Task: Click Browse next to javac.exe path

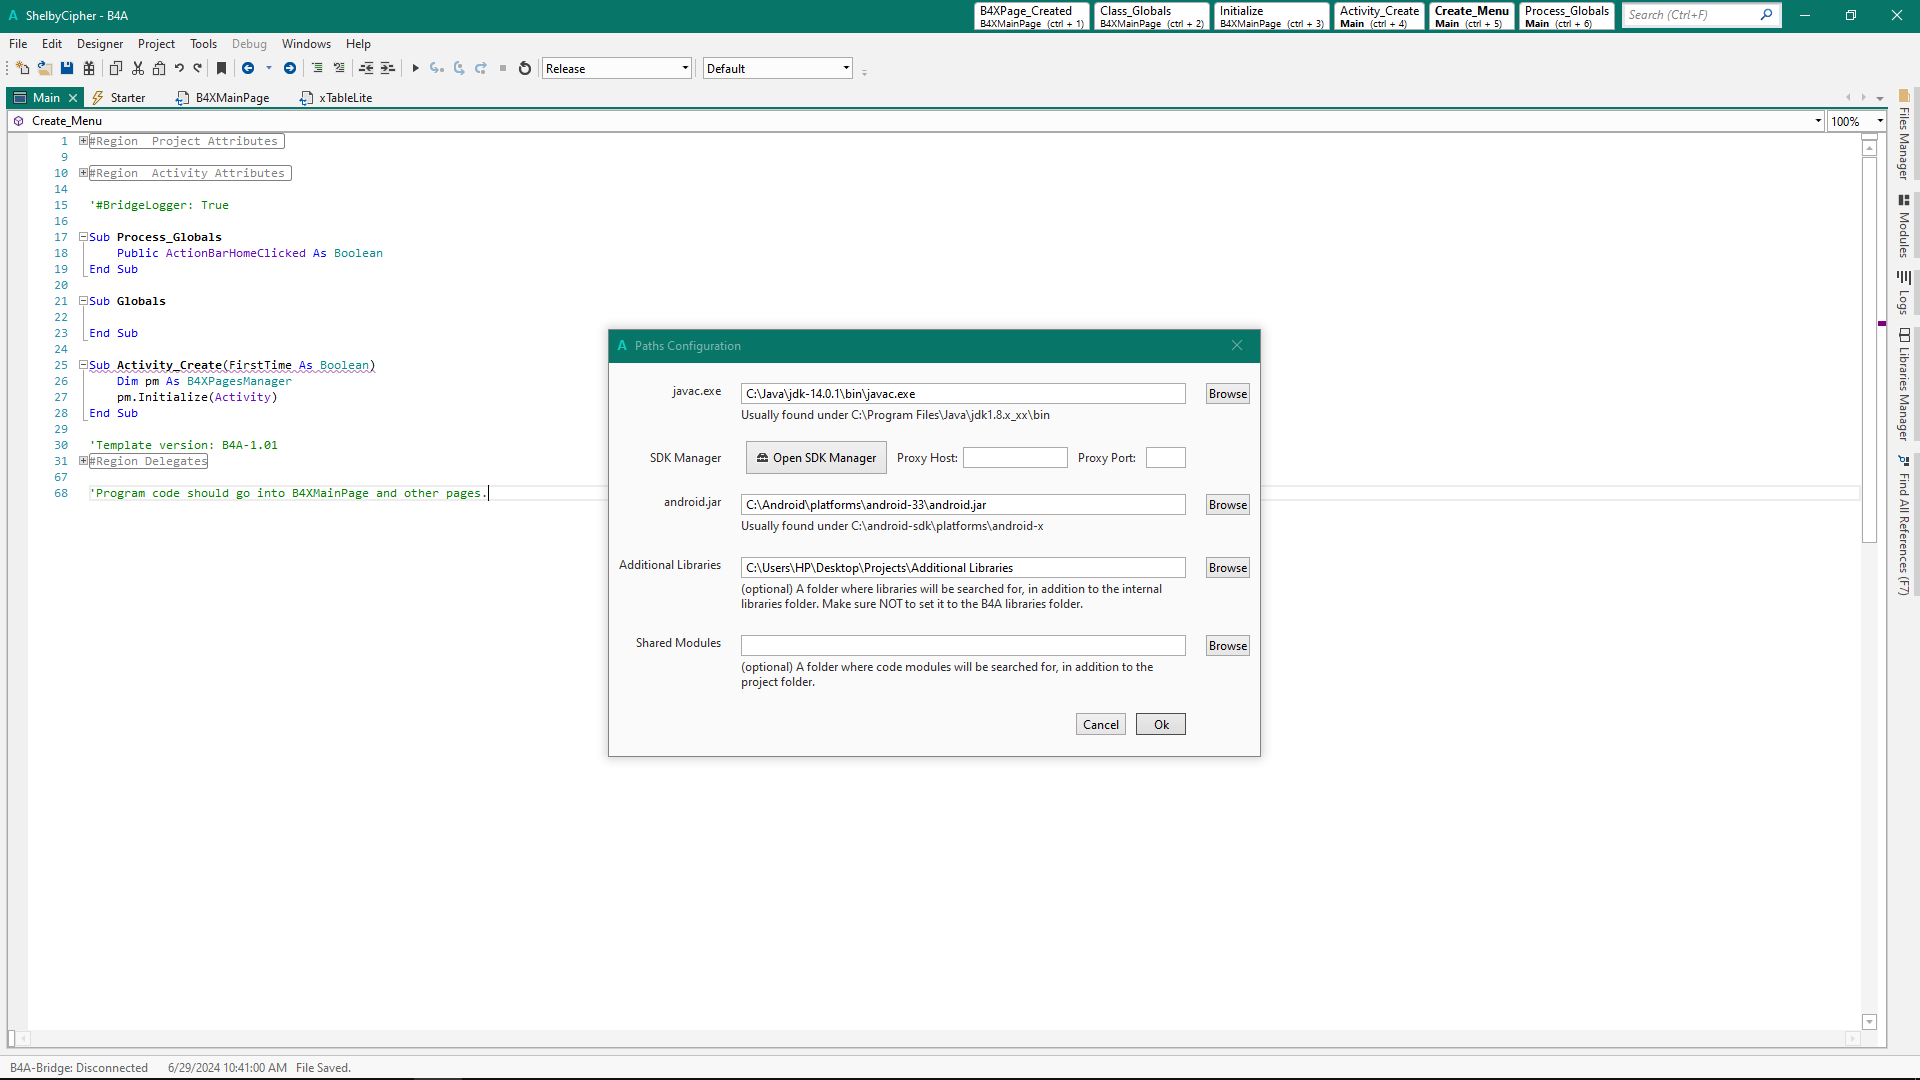Action: point(1227,394)
